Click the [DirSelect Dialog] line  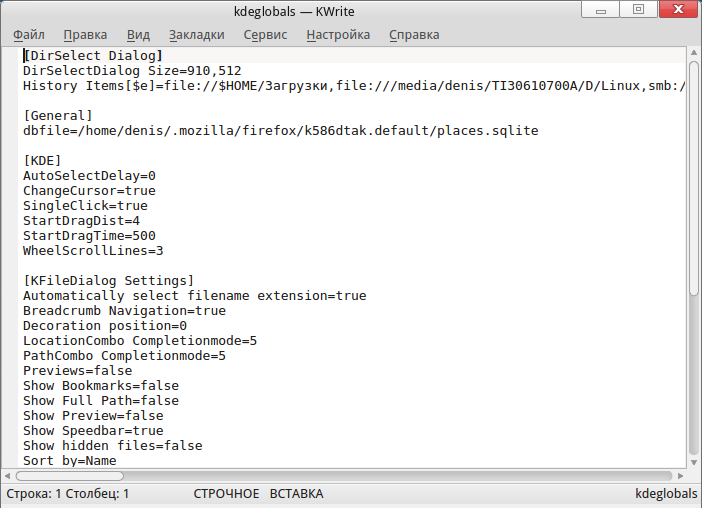tap(93, 55)
